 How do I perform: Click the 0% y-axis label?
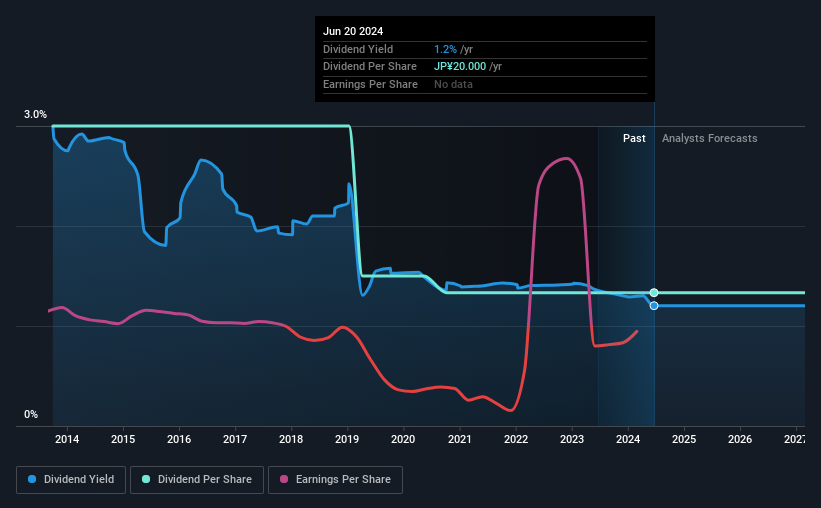click(31, 414)
